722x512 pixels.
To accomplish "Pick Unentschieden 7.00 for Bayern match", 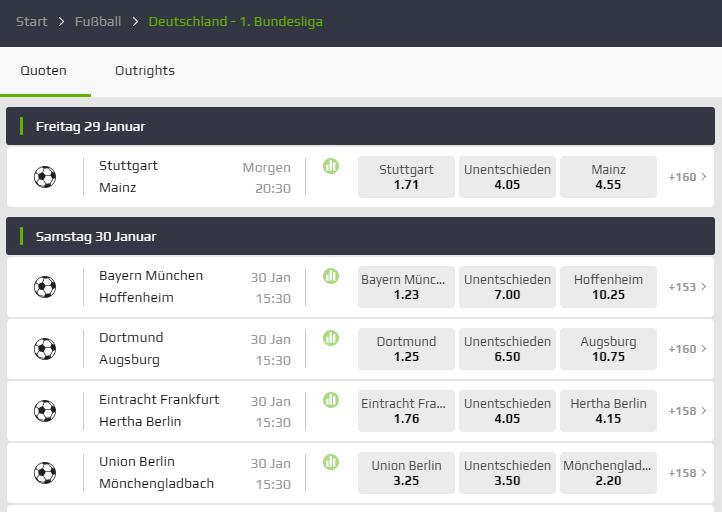I will pyautogui.click(x=507, y=287).
